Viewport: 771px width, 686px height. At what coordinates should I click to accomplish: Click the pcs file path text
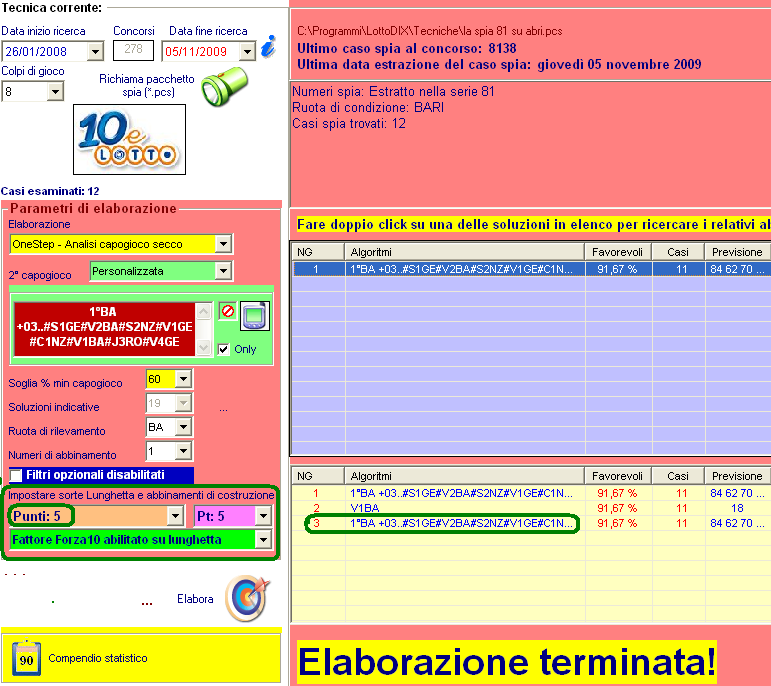[429, 31]
